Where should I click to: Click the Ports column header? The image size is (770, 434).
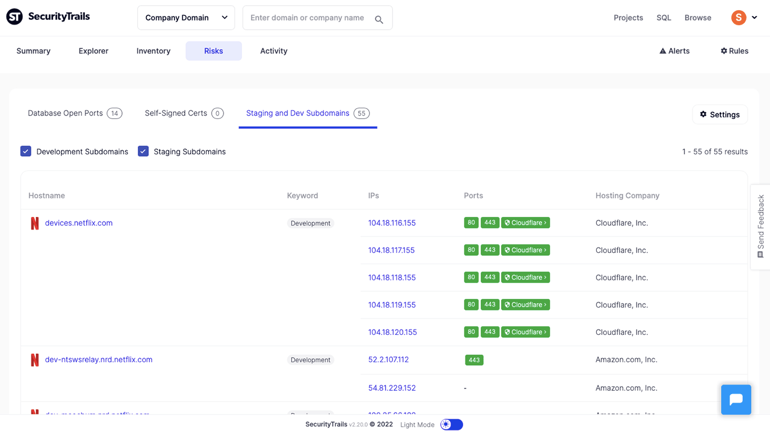click(473, 195)
